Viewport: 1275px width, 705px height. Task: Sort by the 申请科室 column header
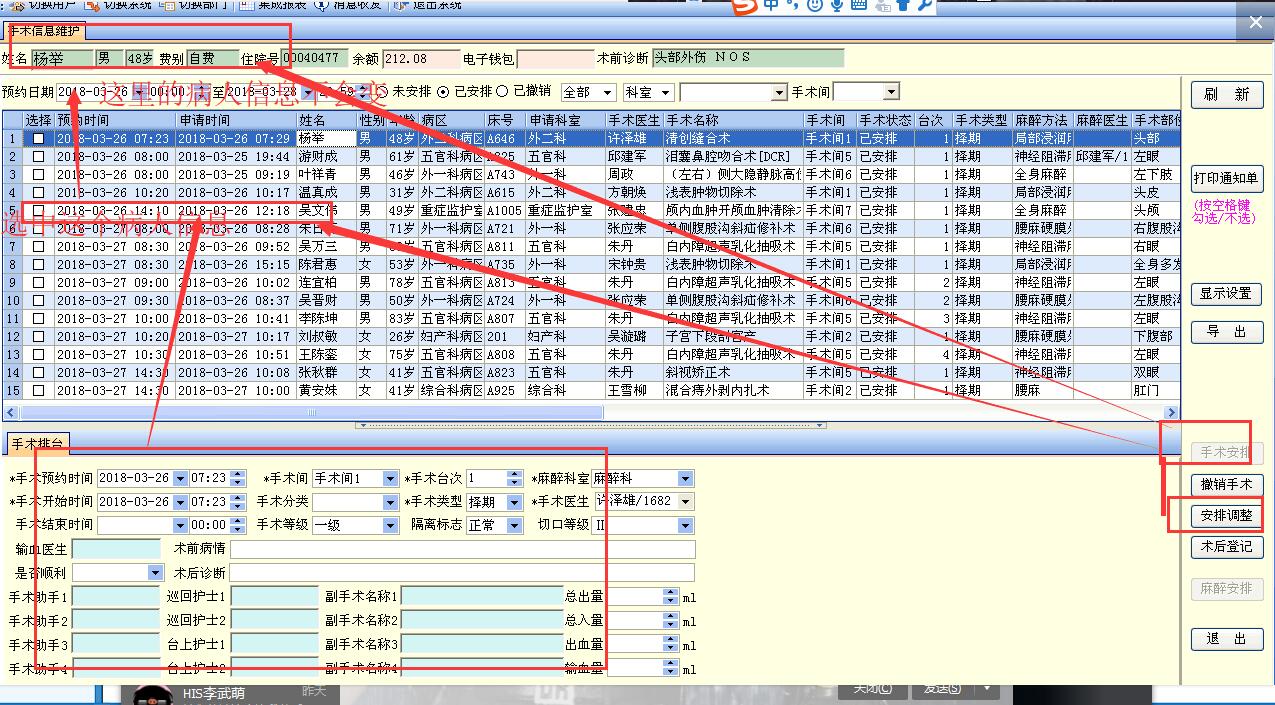click(x=565, y=120)
